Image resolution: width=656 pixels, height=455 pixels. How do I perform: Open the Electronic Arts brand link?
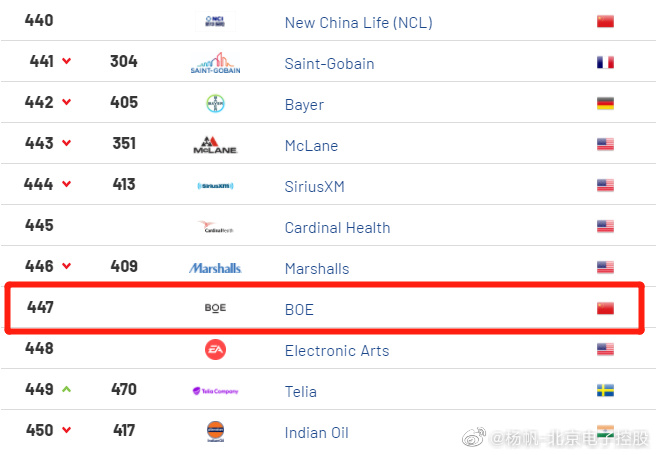pyautogui.click(x=337, y=350)
